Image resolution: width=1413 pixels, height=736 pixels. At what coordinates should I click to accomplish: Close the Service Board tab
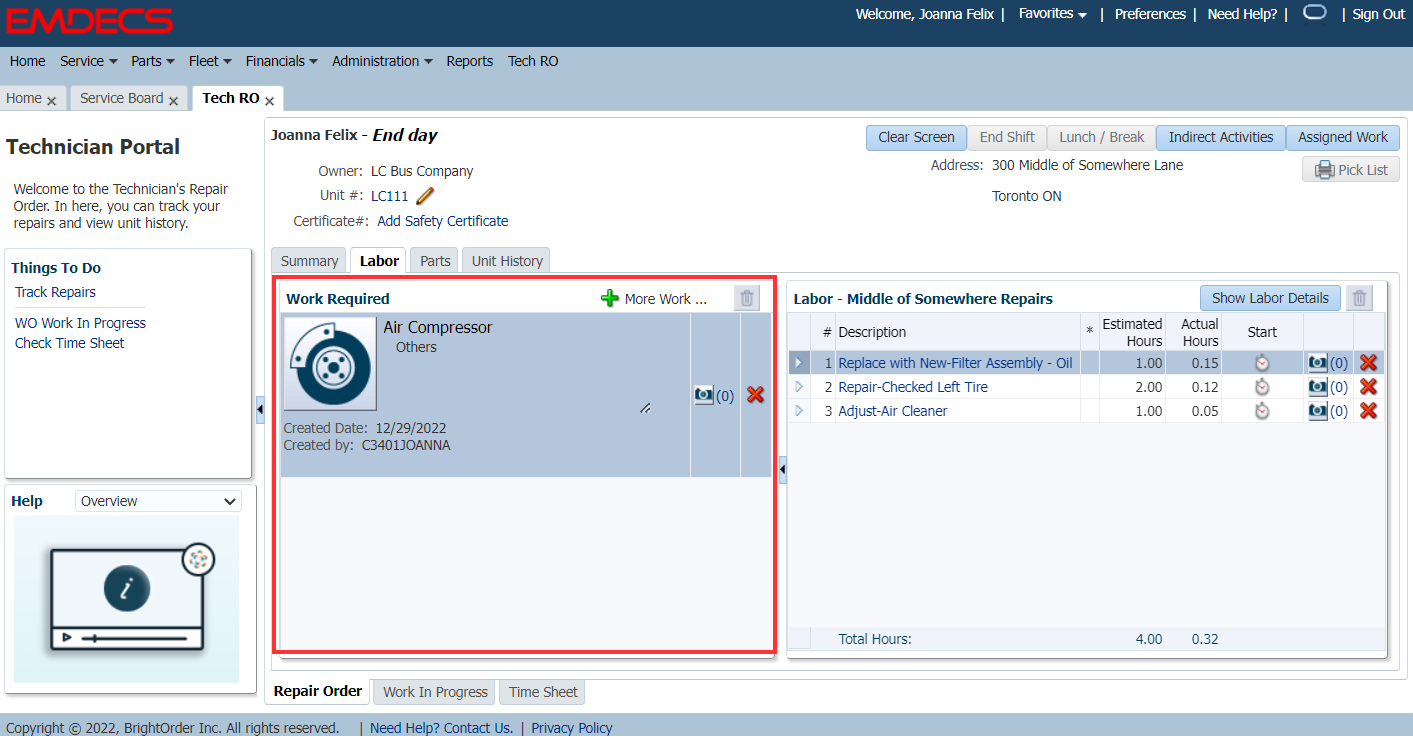(x=173, y=101)
